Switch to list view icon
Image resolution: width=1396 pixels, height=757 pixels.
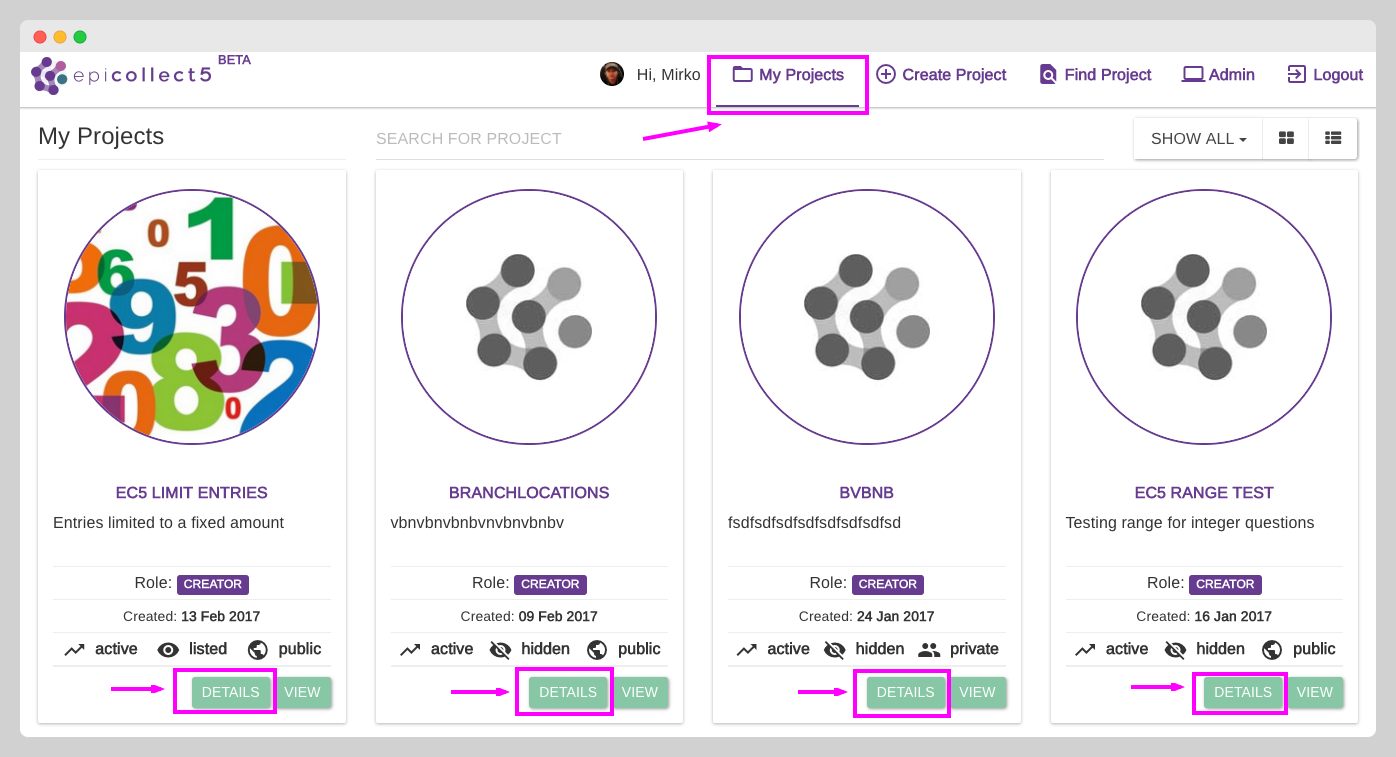tap(1332, 139)
